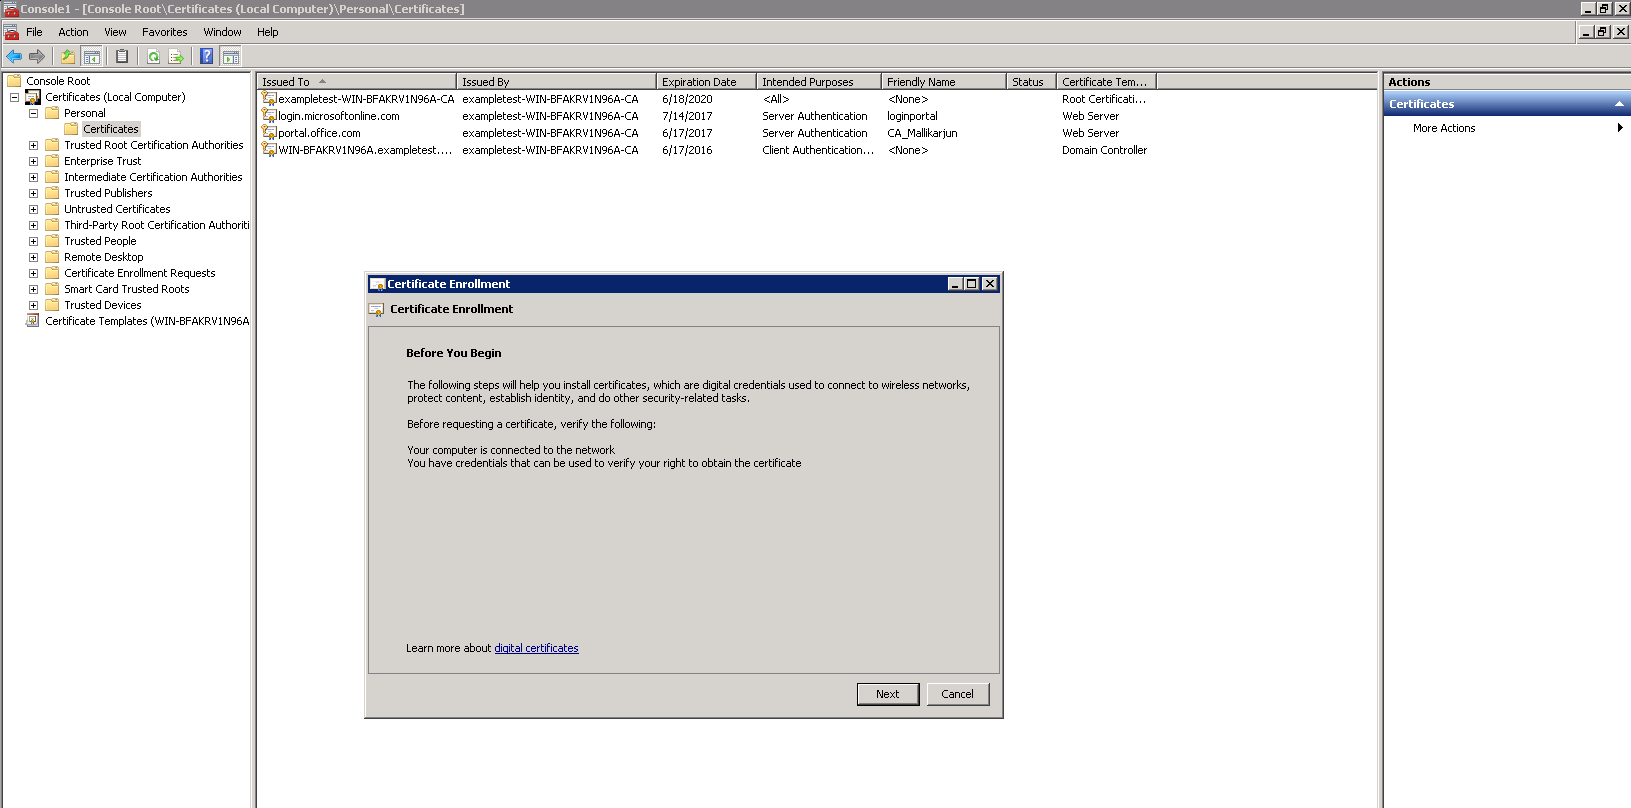Select the Trusted People tree folder
The image size is (1631, 808).
[100, 241]
